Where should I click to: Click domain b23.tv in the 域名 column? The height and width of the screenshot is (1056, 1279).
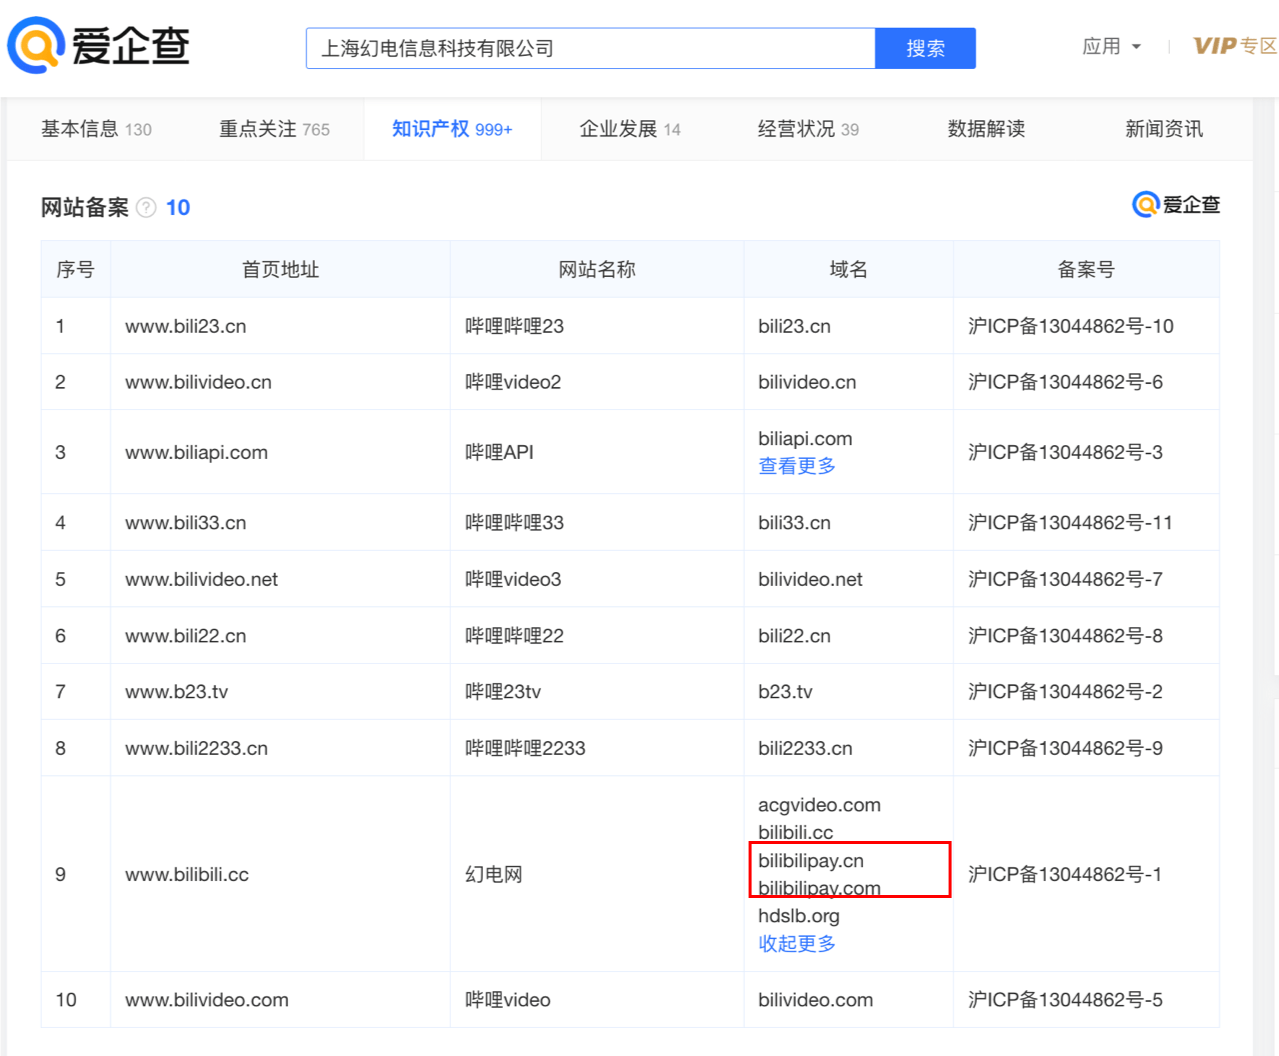pyautogui.click(x=785, y=692)
